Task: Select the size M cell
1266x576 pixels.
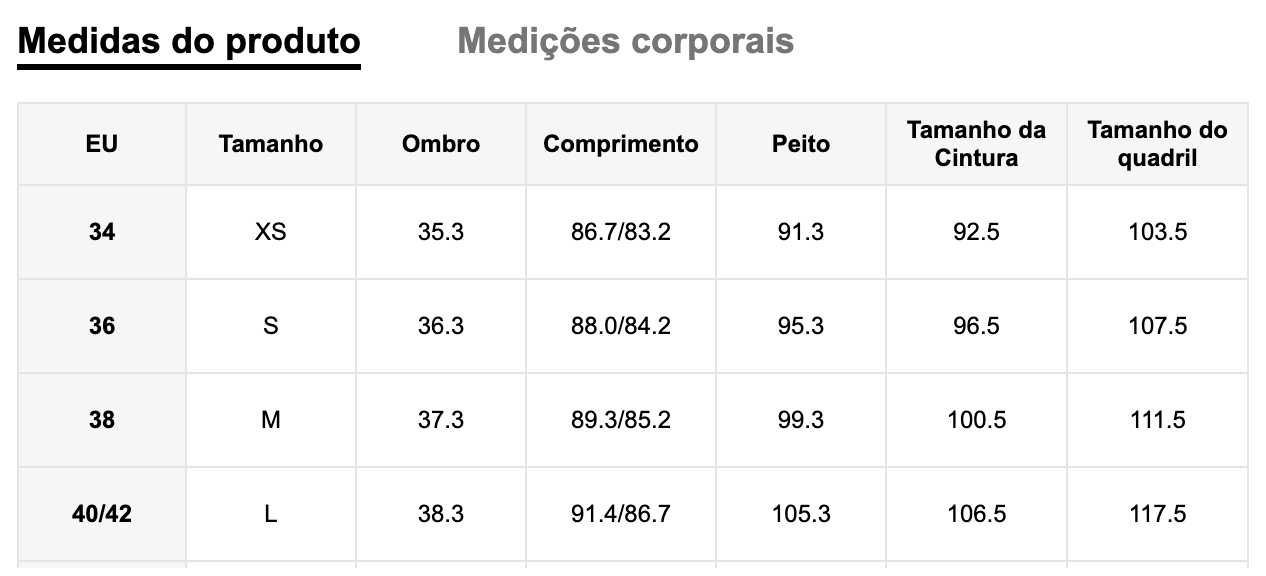Action: coord(271,420)
